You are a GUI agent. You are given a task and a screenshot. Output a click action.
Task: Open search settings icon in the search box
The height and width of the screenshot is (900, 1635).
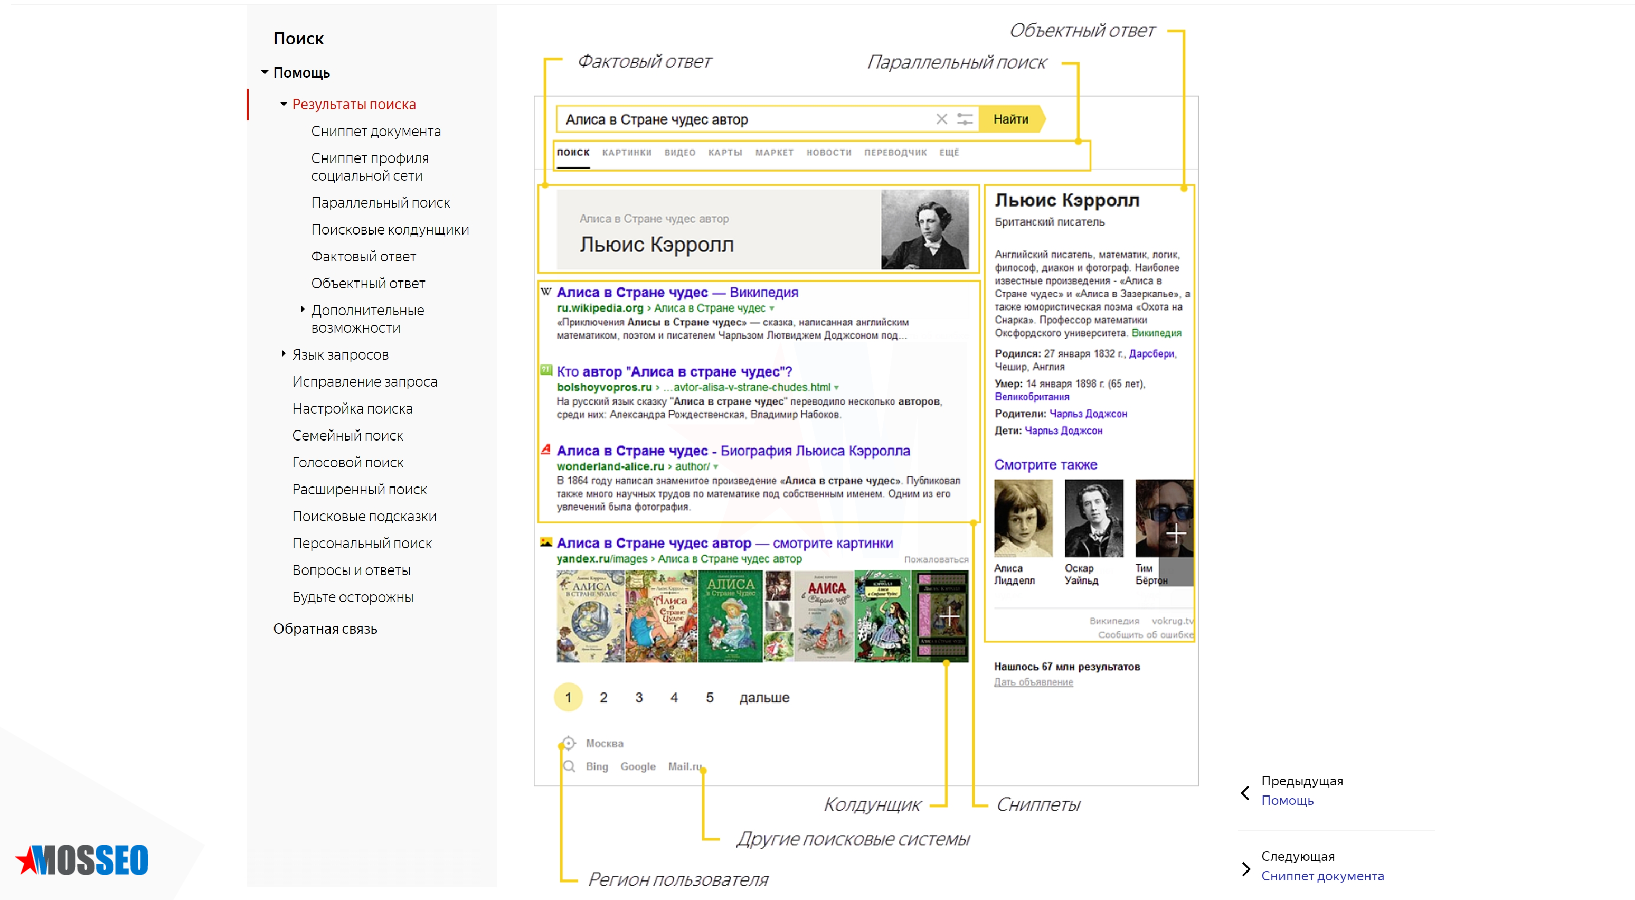coord(964,119)
